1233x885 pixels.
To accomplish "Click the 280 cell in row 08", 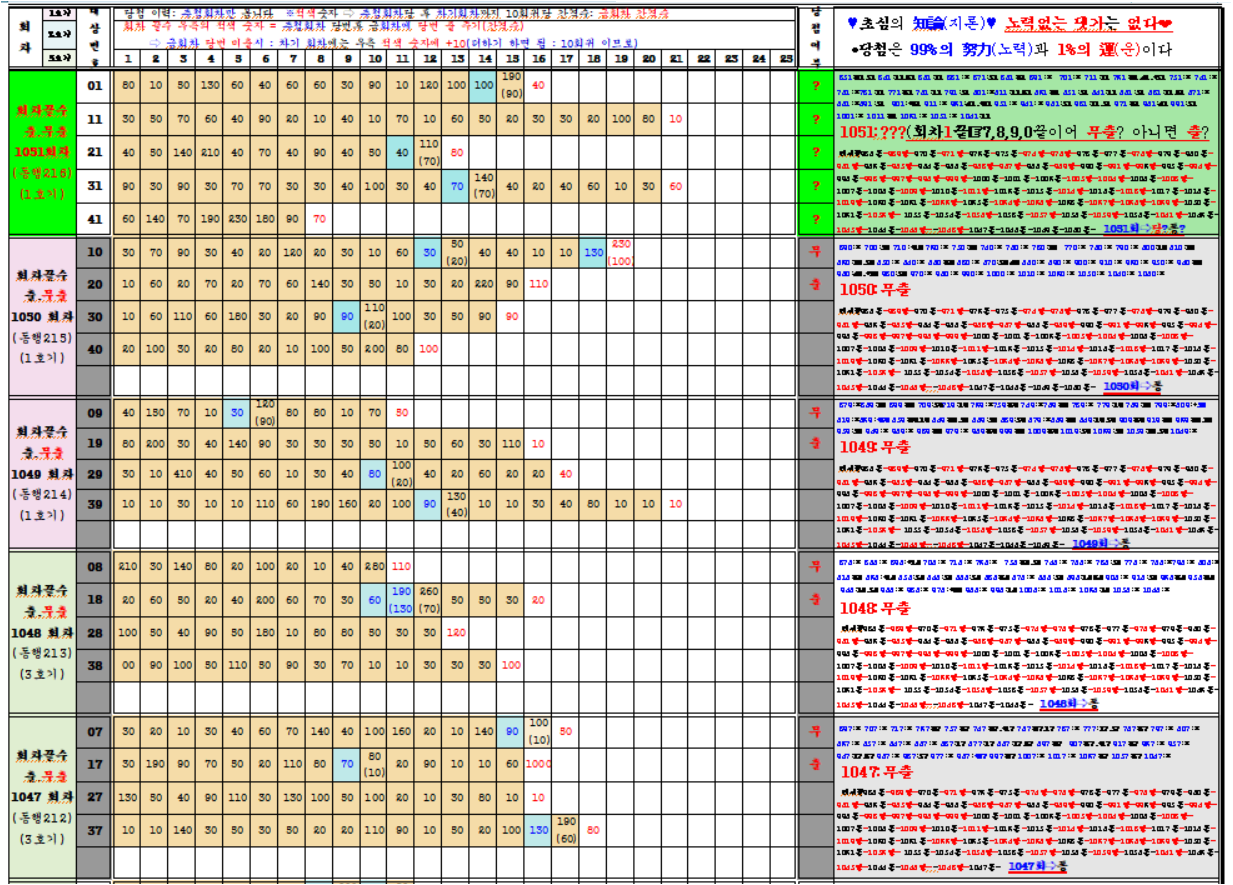I will [374, 567].
